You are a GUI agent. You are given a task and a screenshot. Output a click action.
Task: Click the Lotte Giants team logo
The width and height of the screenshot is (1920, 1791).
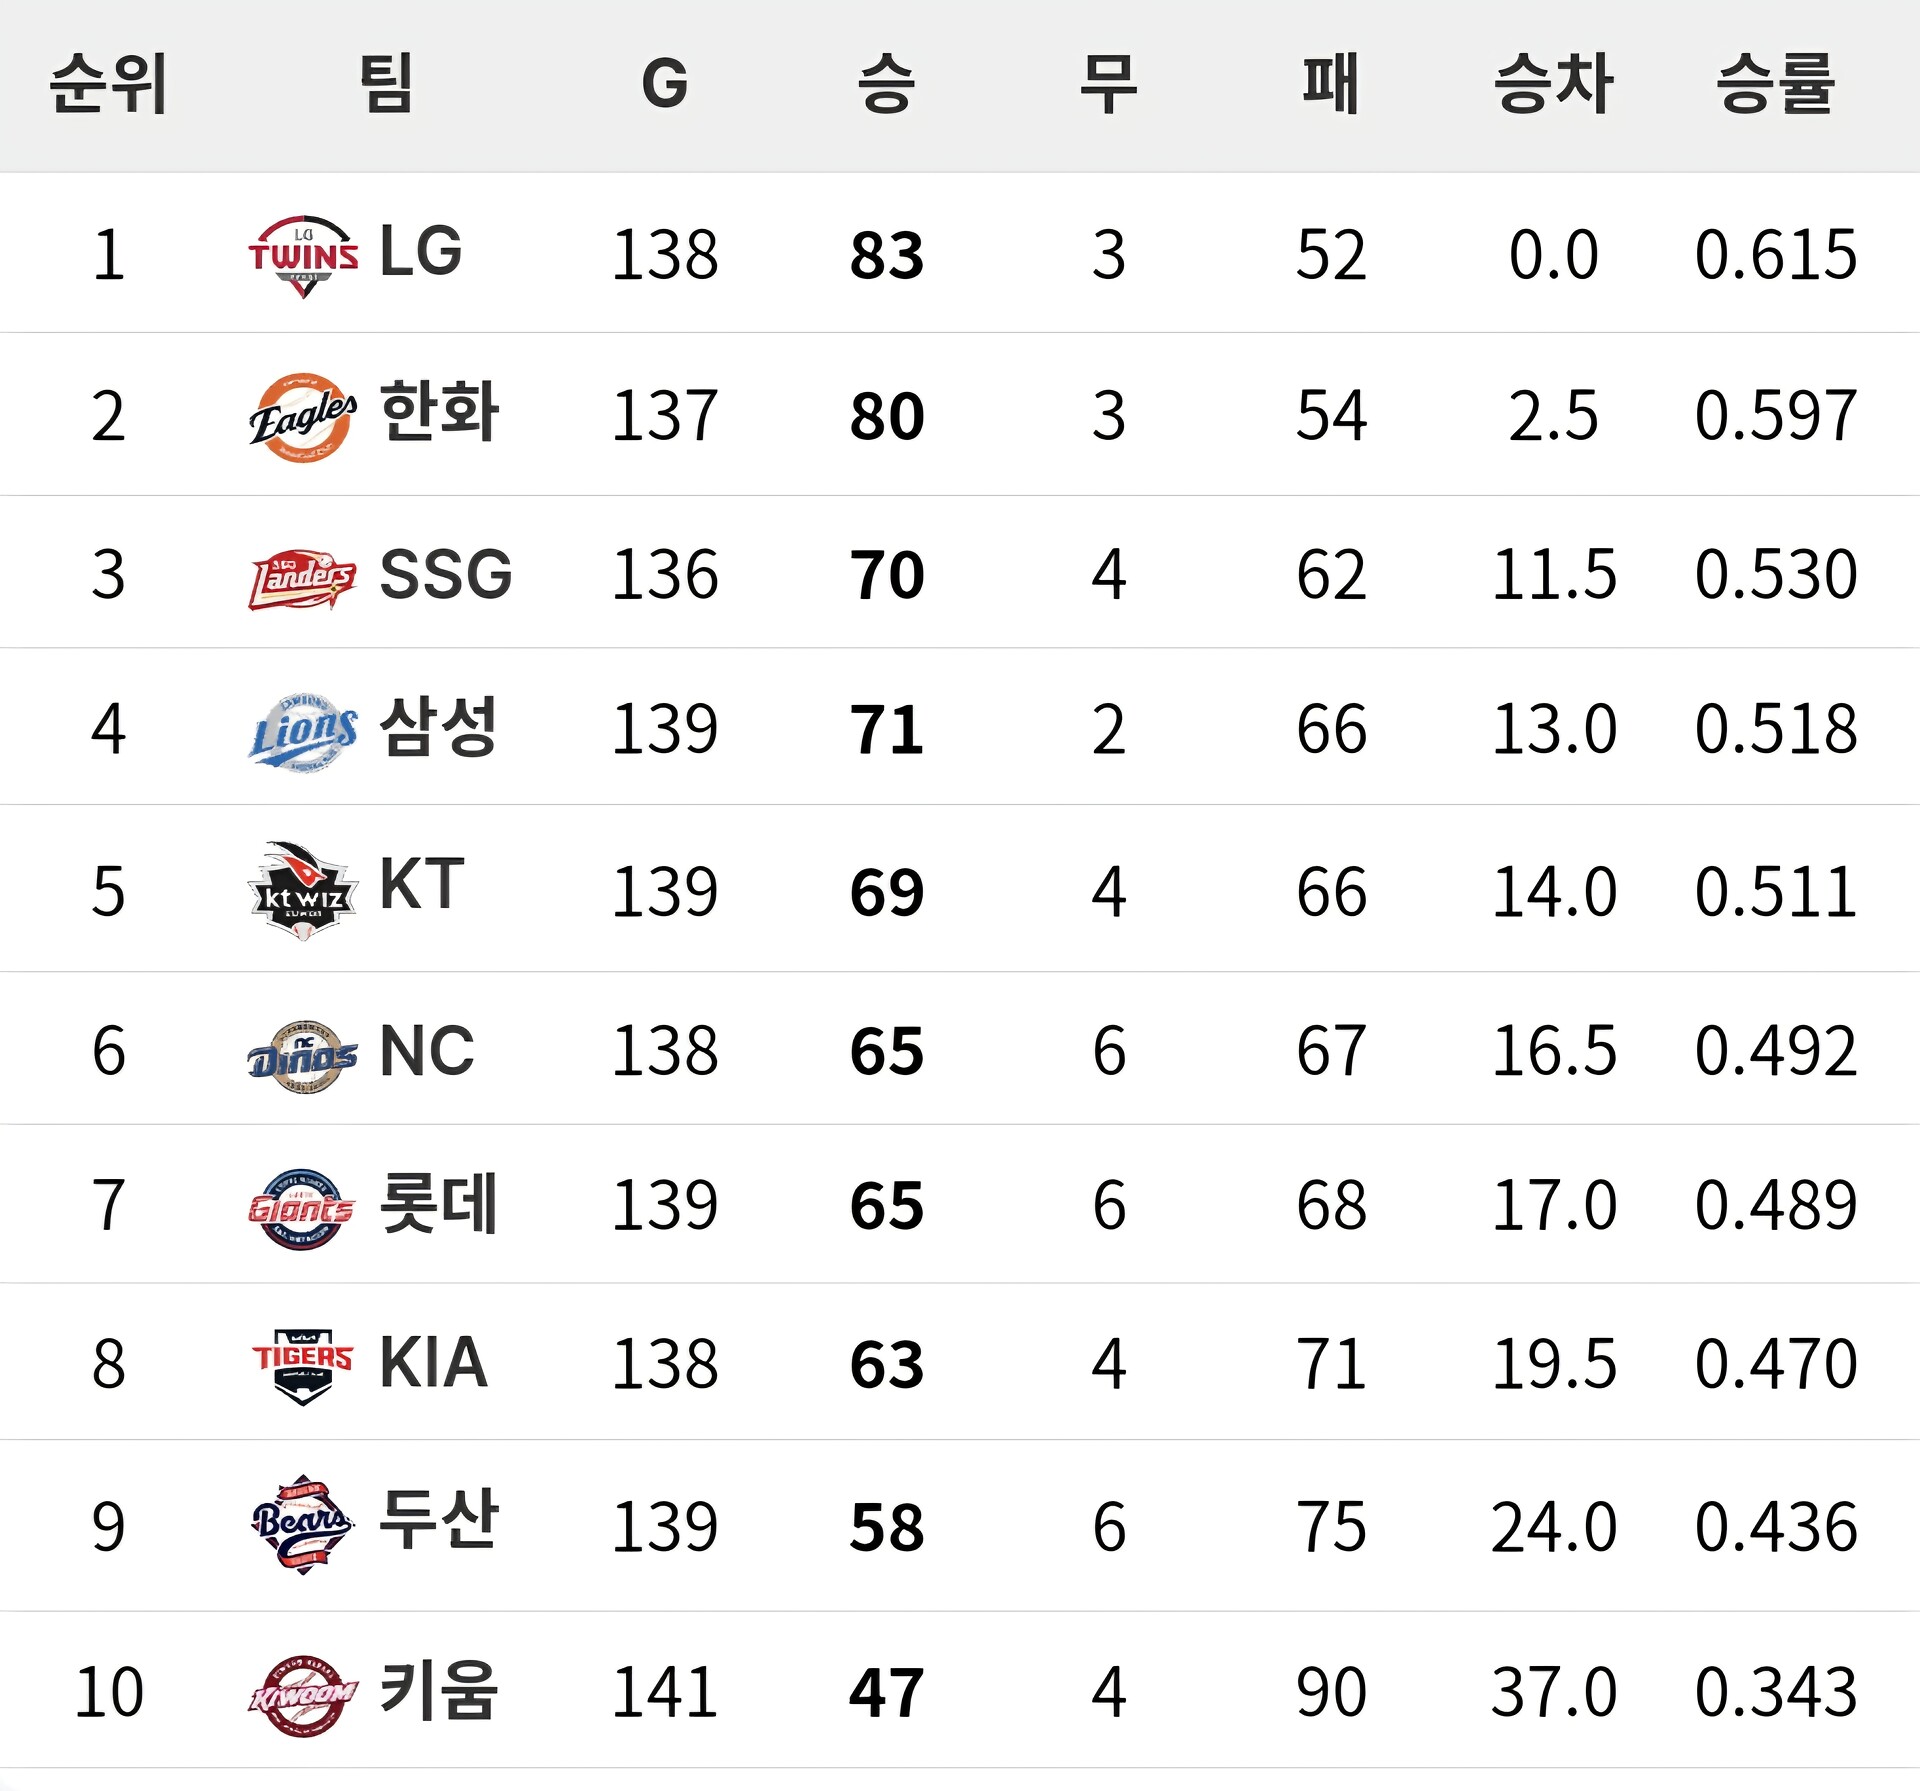[302, 1208]
